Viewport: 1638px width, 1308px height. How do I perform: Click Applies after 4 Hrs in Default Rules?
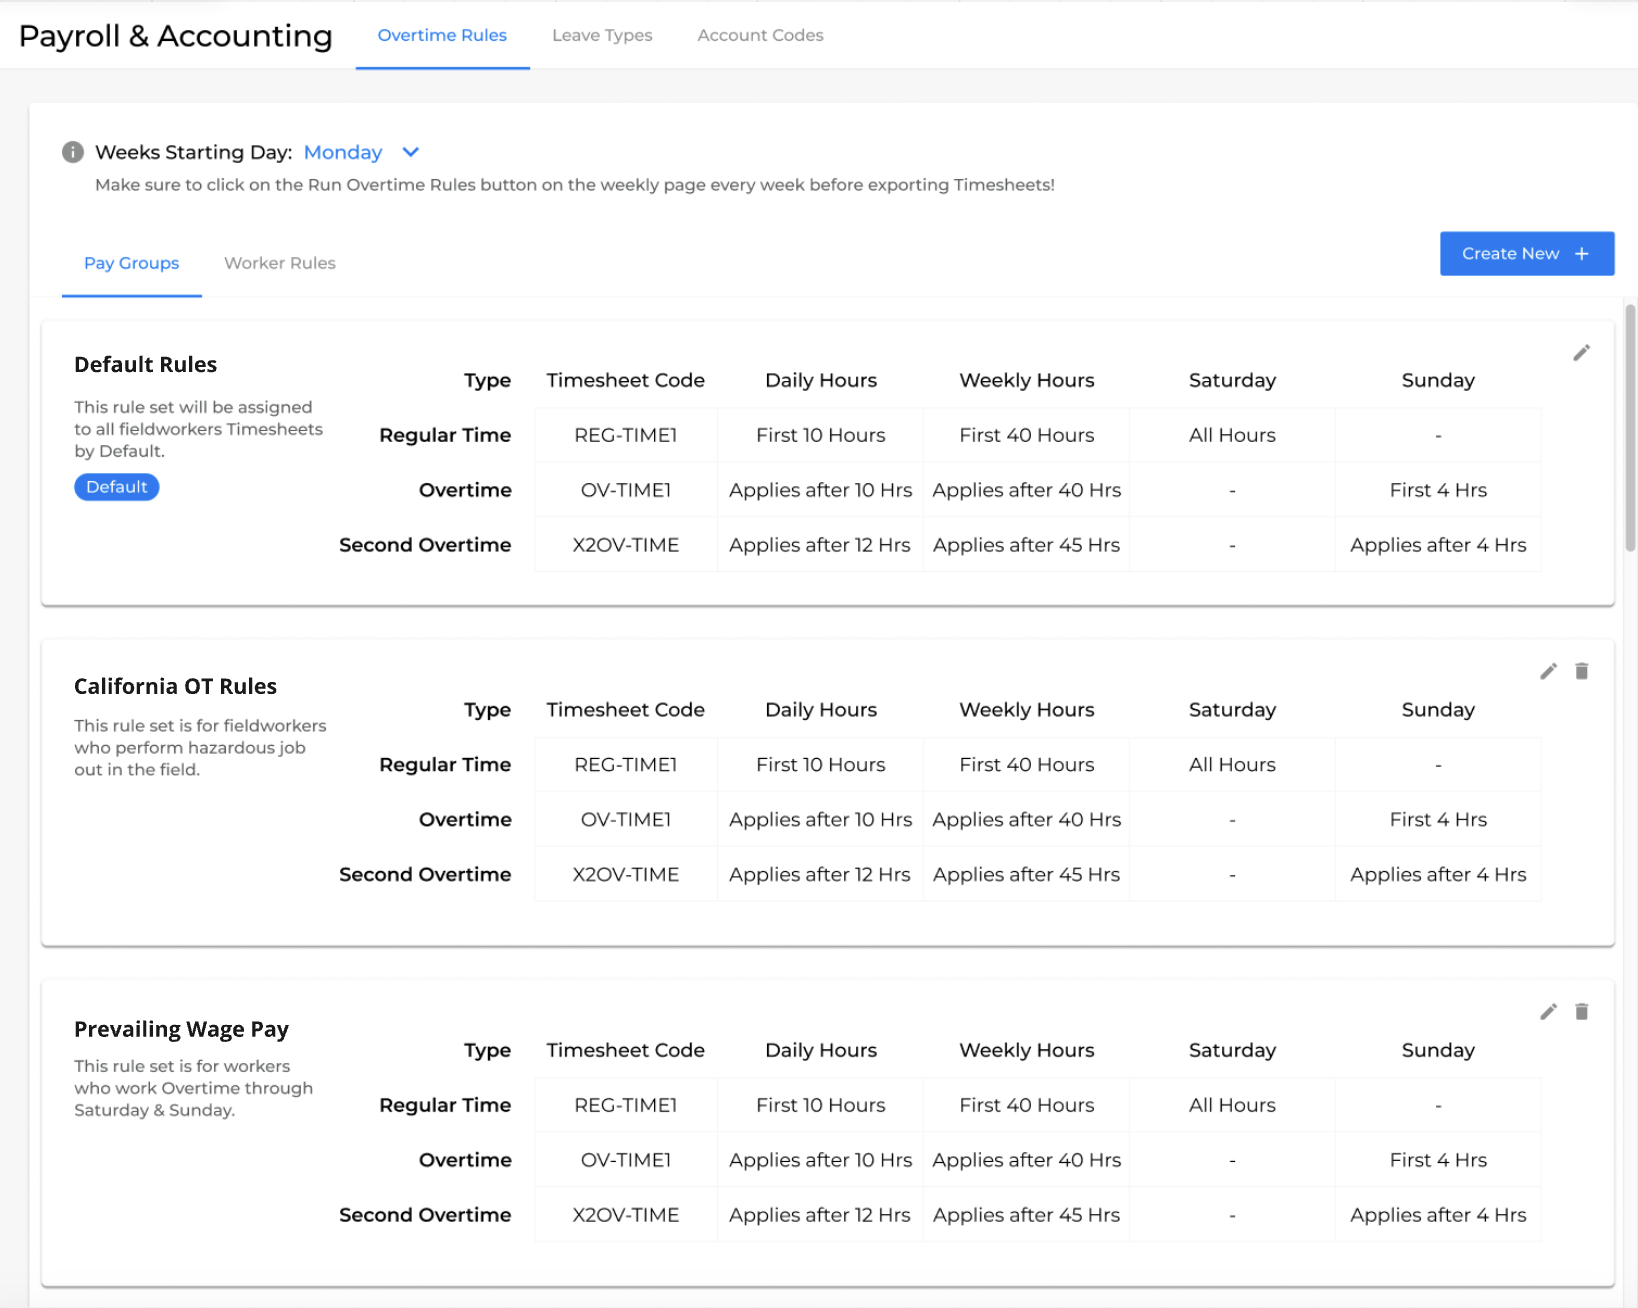[1438, 545]
